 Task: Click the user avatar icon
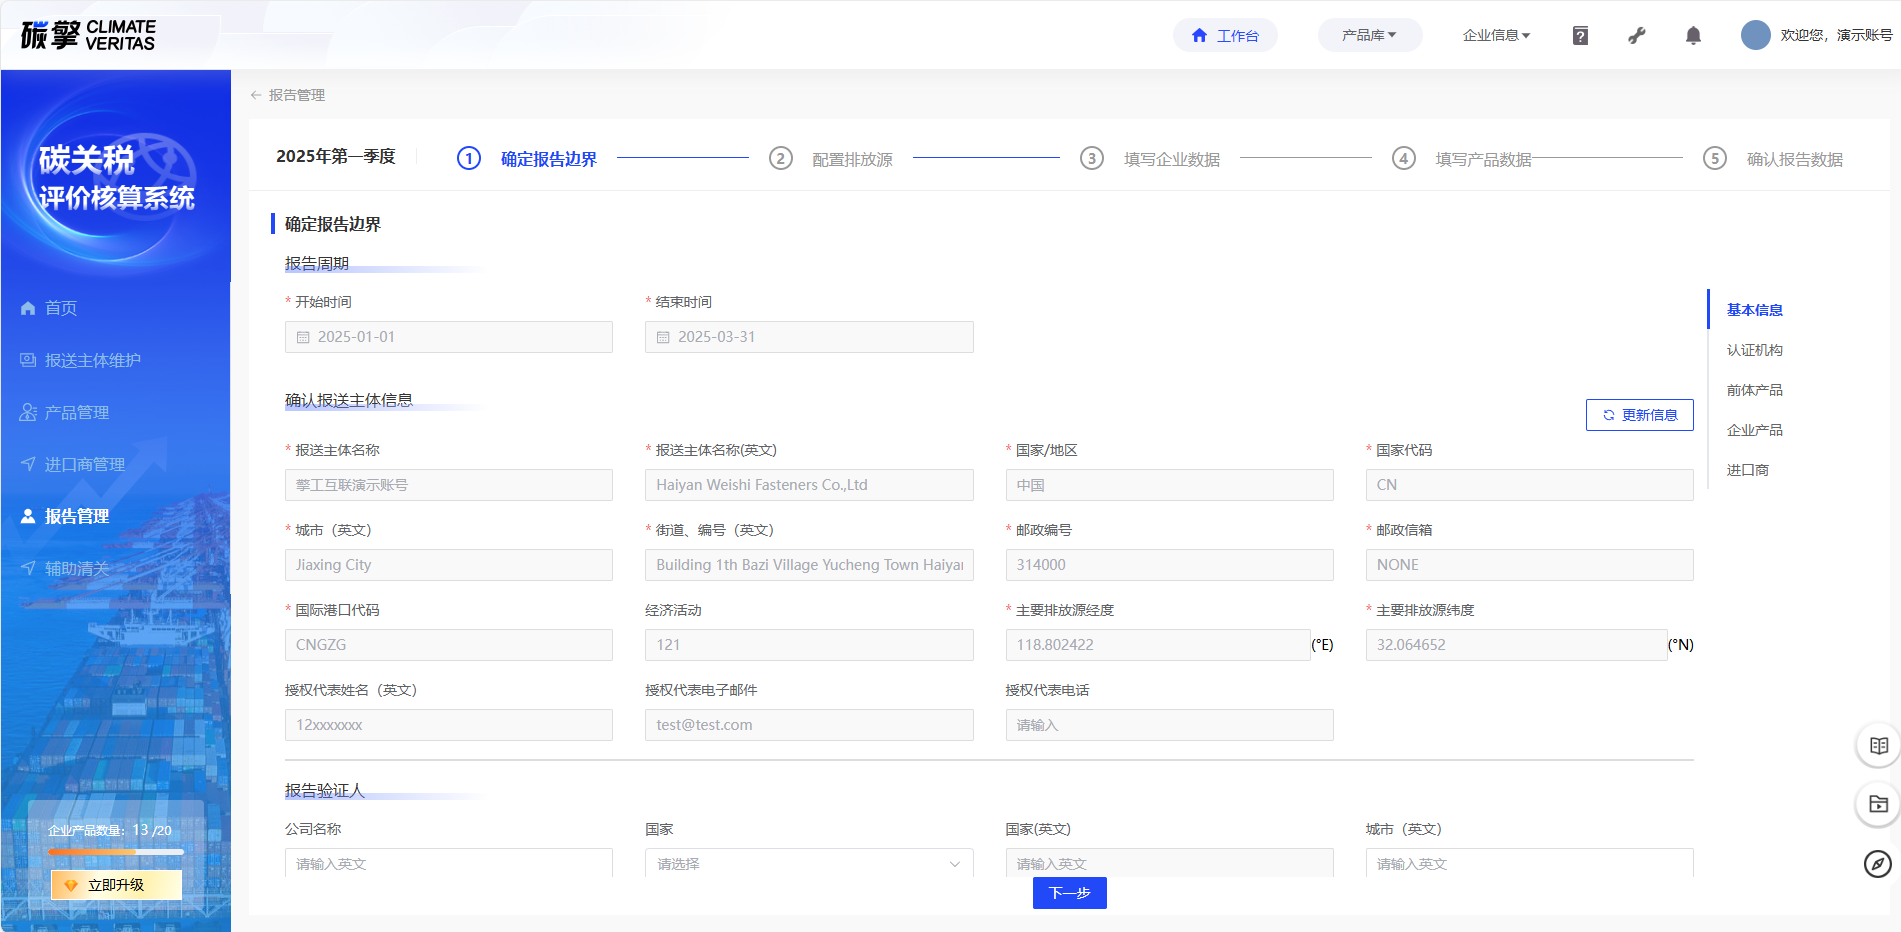(x=1755, y=35)
